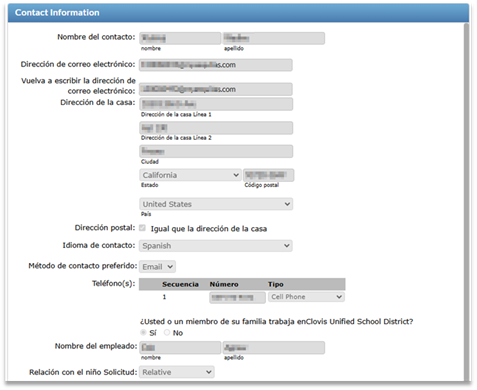Open the phone Tipo dropdown showing Cell Phone
This screenshot has height=390, width=477.
pos(306,297)
